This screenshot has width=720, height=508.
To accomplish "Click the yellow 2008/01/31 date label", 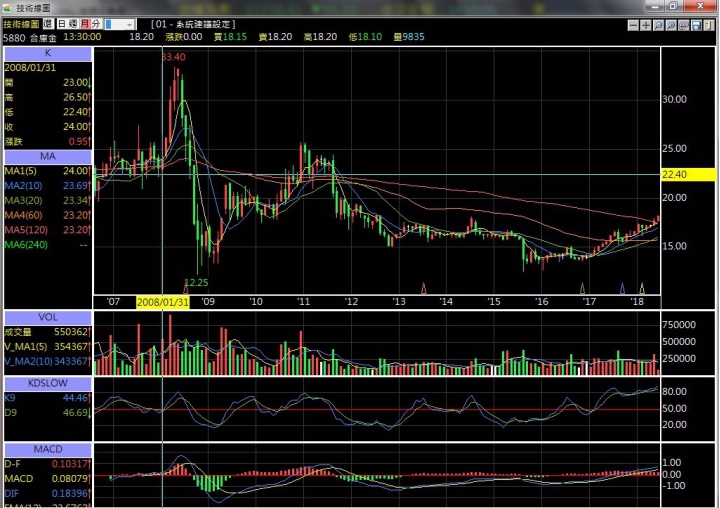I will click(163, 302).
